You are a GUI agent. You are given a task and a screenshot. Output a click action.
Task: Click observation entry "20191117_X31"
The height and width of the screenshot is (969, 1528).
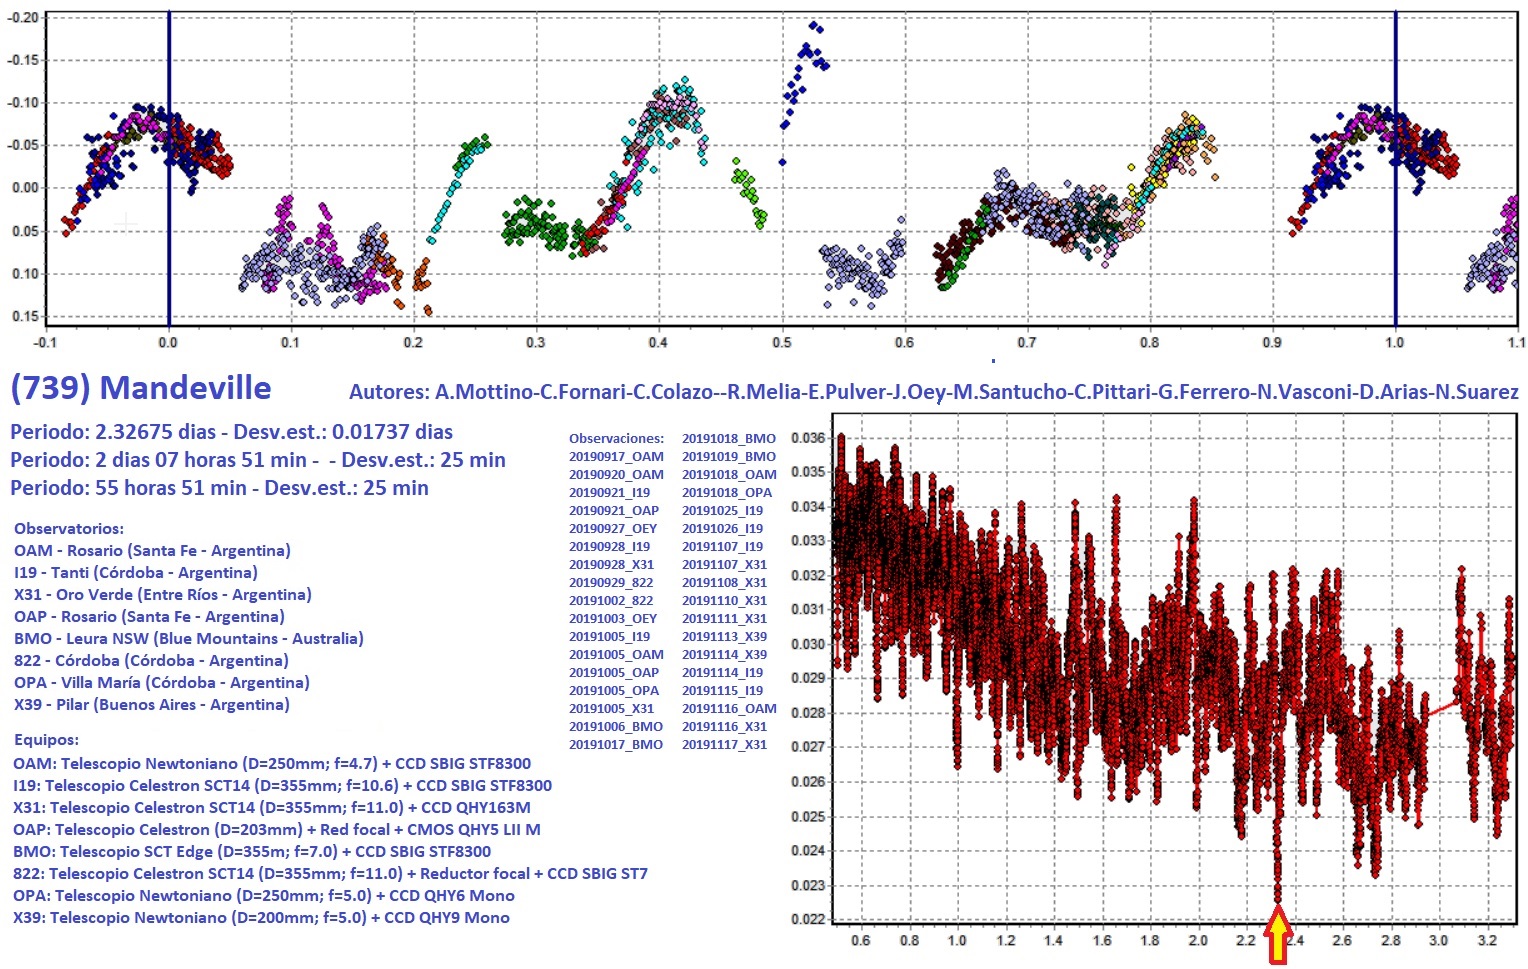[724, 744]
